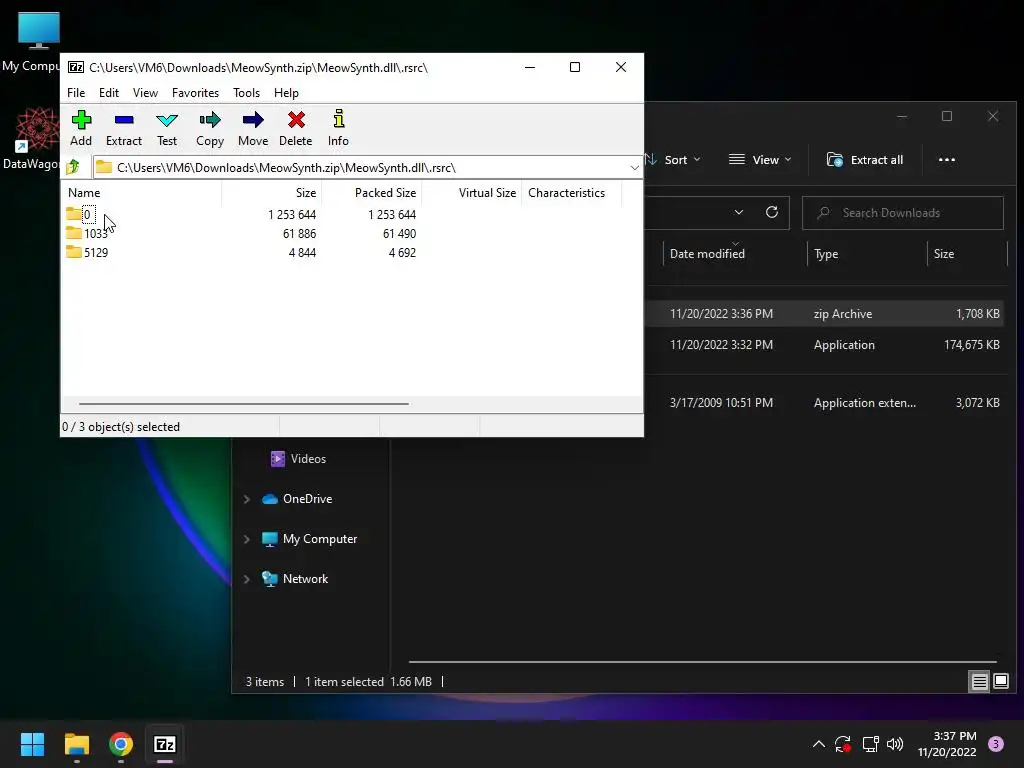Expand OneDrive in the navigation pane
The image size is (1024, 768).
pyautogui.click(x=247, y=499)
